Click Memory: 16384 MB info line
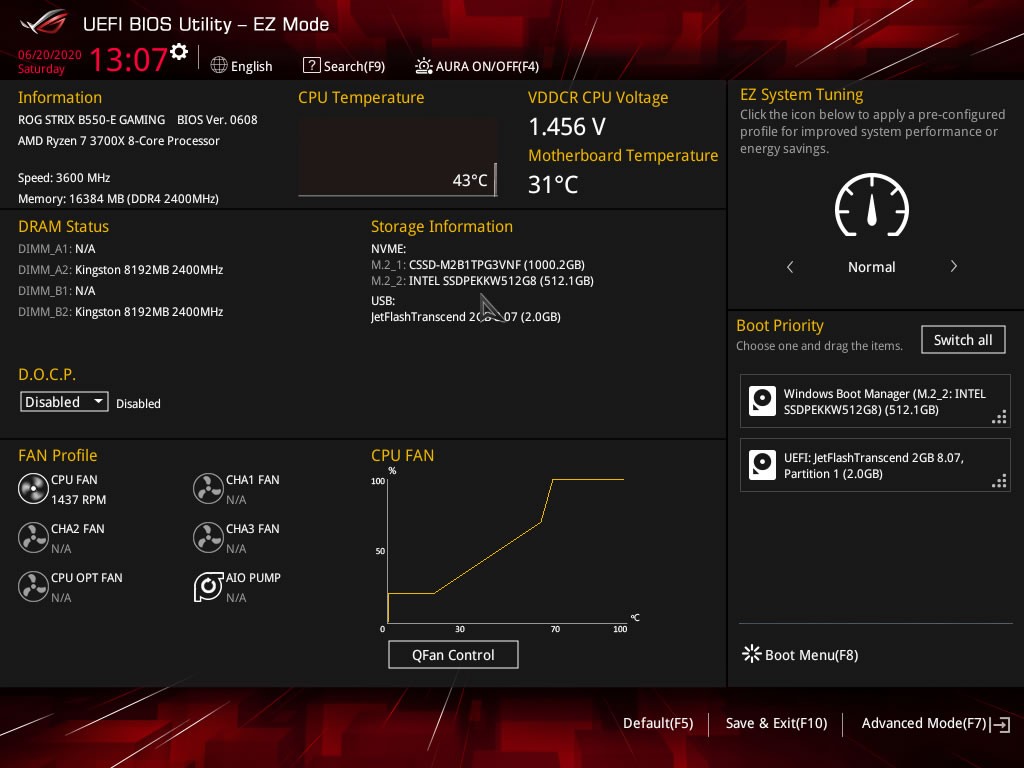 point(118,199)
